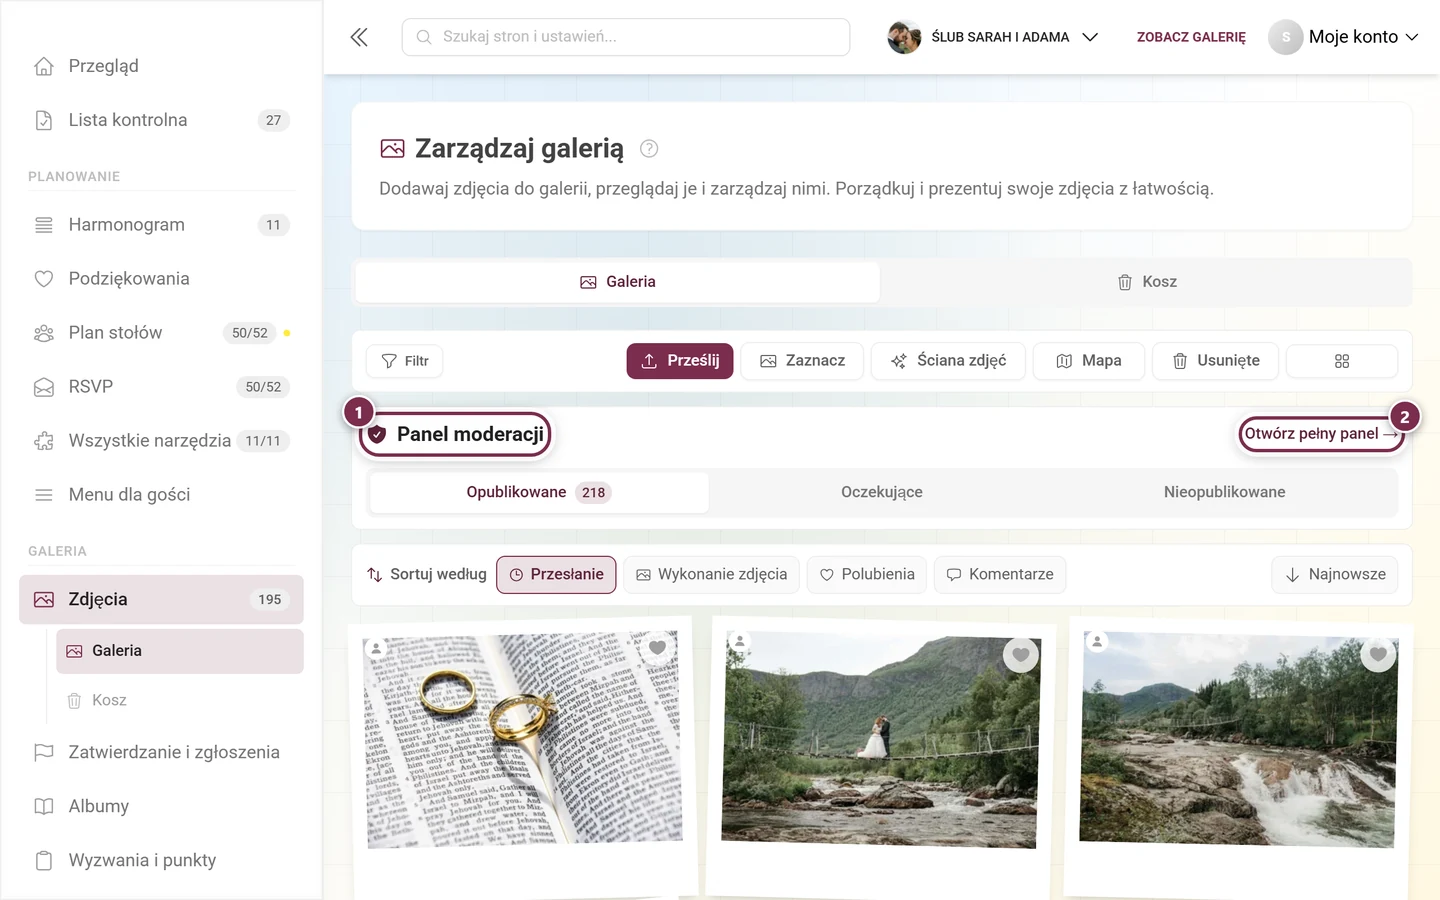Click uploader avatar on waterfall photo
The image size is (1440, 900).
point(1097,642)
